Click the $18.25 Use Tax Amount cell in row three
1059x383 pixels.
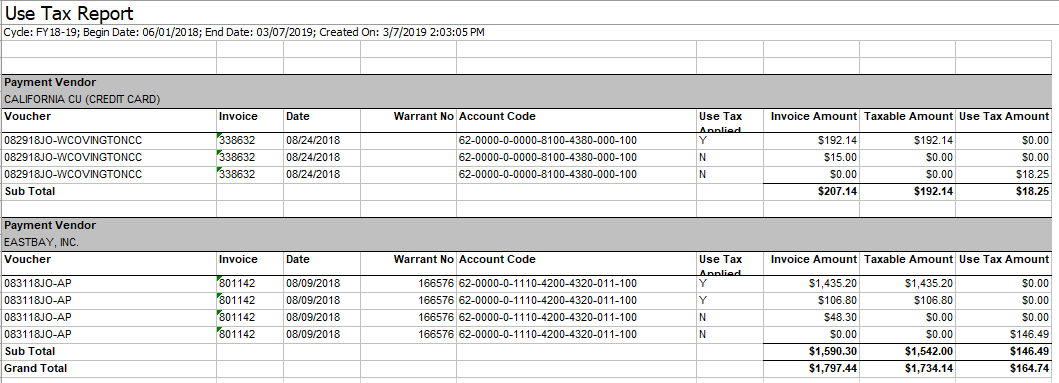click(1003, 174)
